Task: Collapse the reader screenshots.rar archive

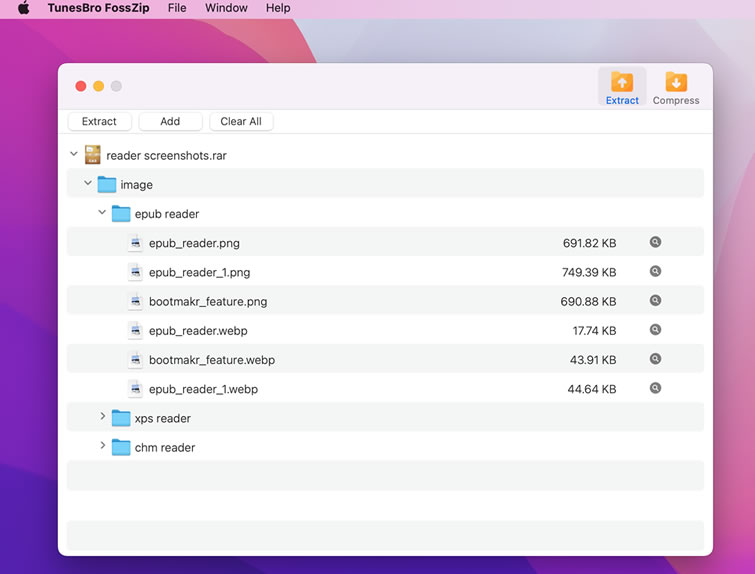Action: pyautogui.click(x=74, y=154)
